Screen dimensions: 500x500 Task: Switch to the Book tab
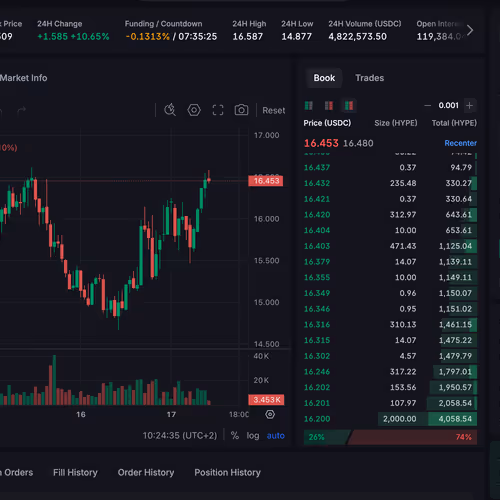324,78
